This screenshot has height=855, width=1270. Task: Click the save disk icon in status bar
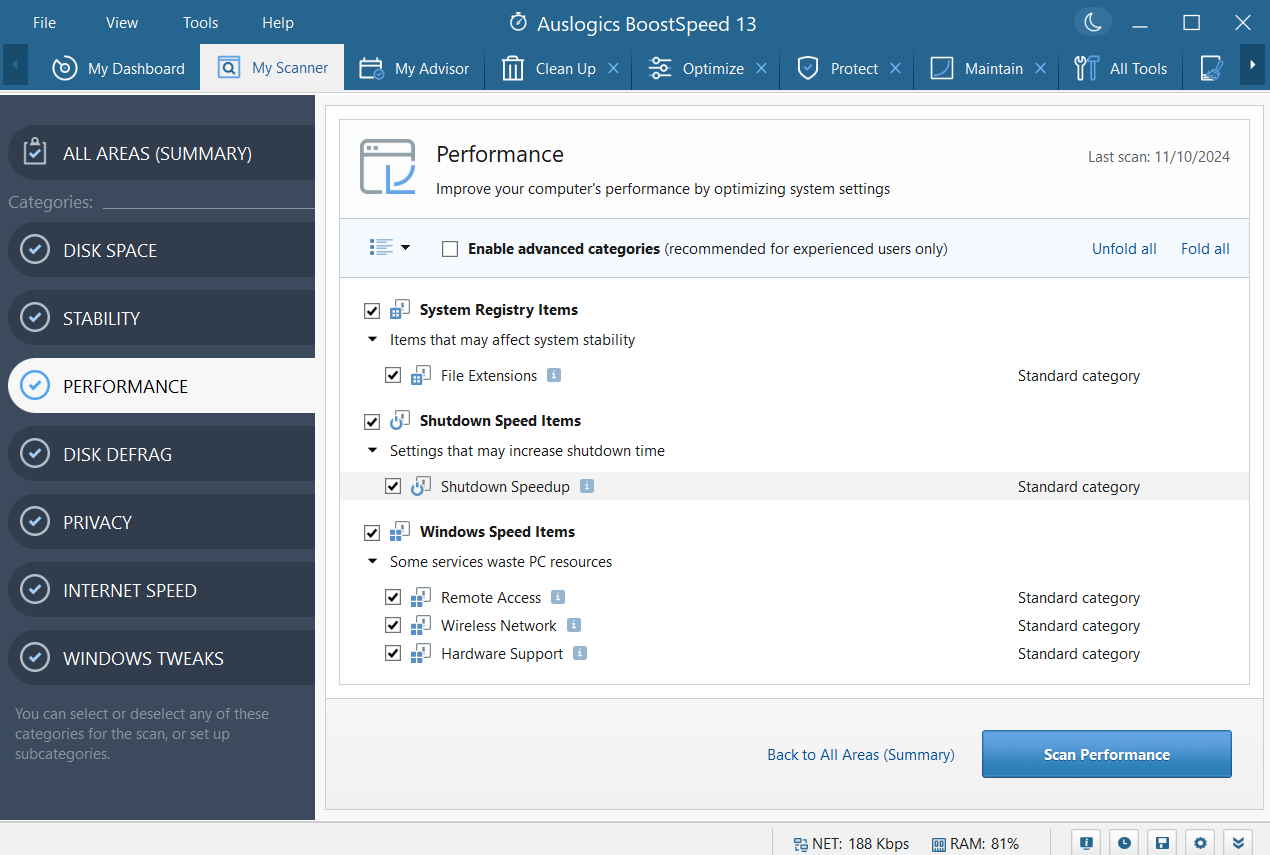(x=1162, y=842)
